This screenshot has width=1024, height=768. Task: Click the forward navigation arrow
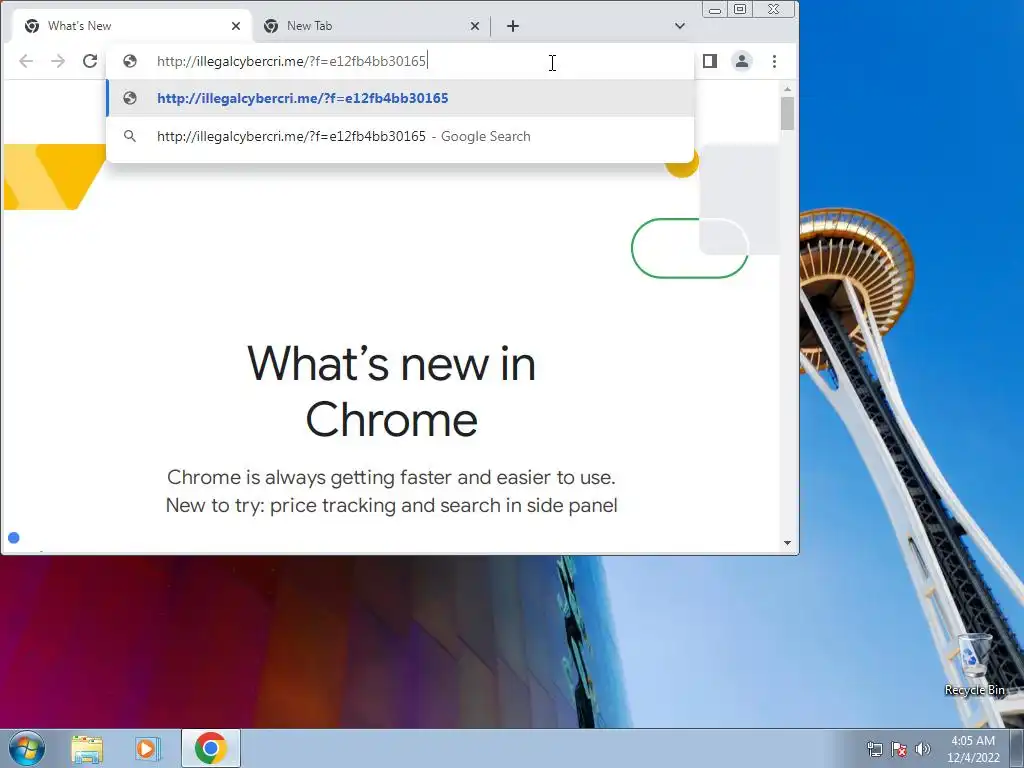58,61
